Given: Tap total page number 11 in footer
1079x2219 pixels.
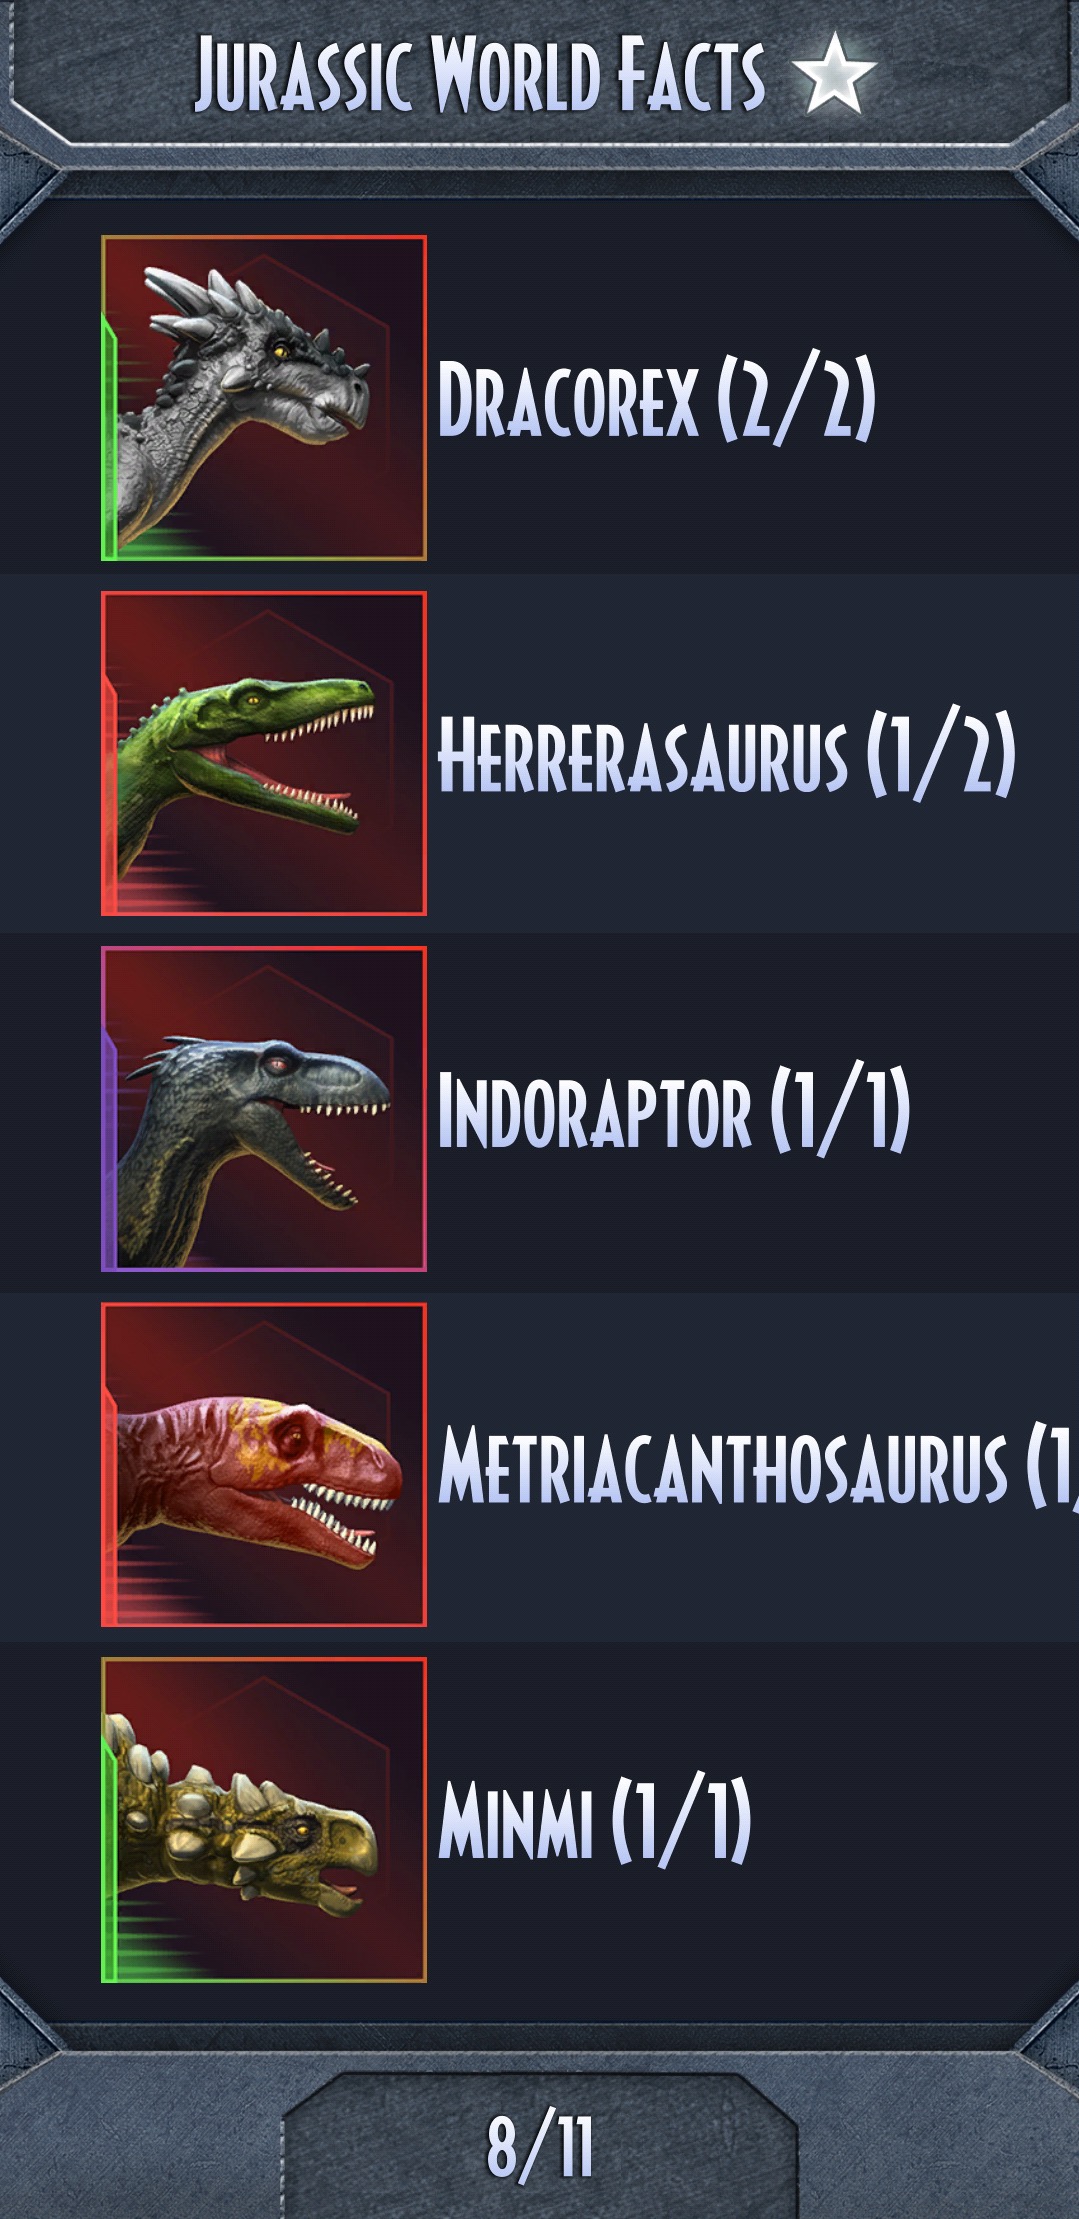Looking at the screenshot, I should 575,2147.
